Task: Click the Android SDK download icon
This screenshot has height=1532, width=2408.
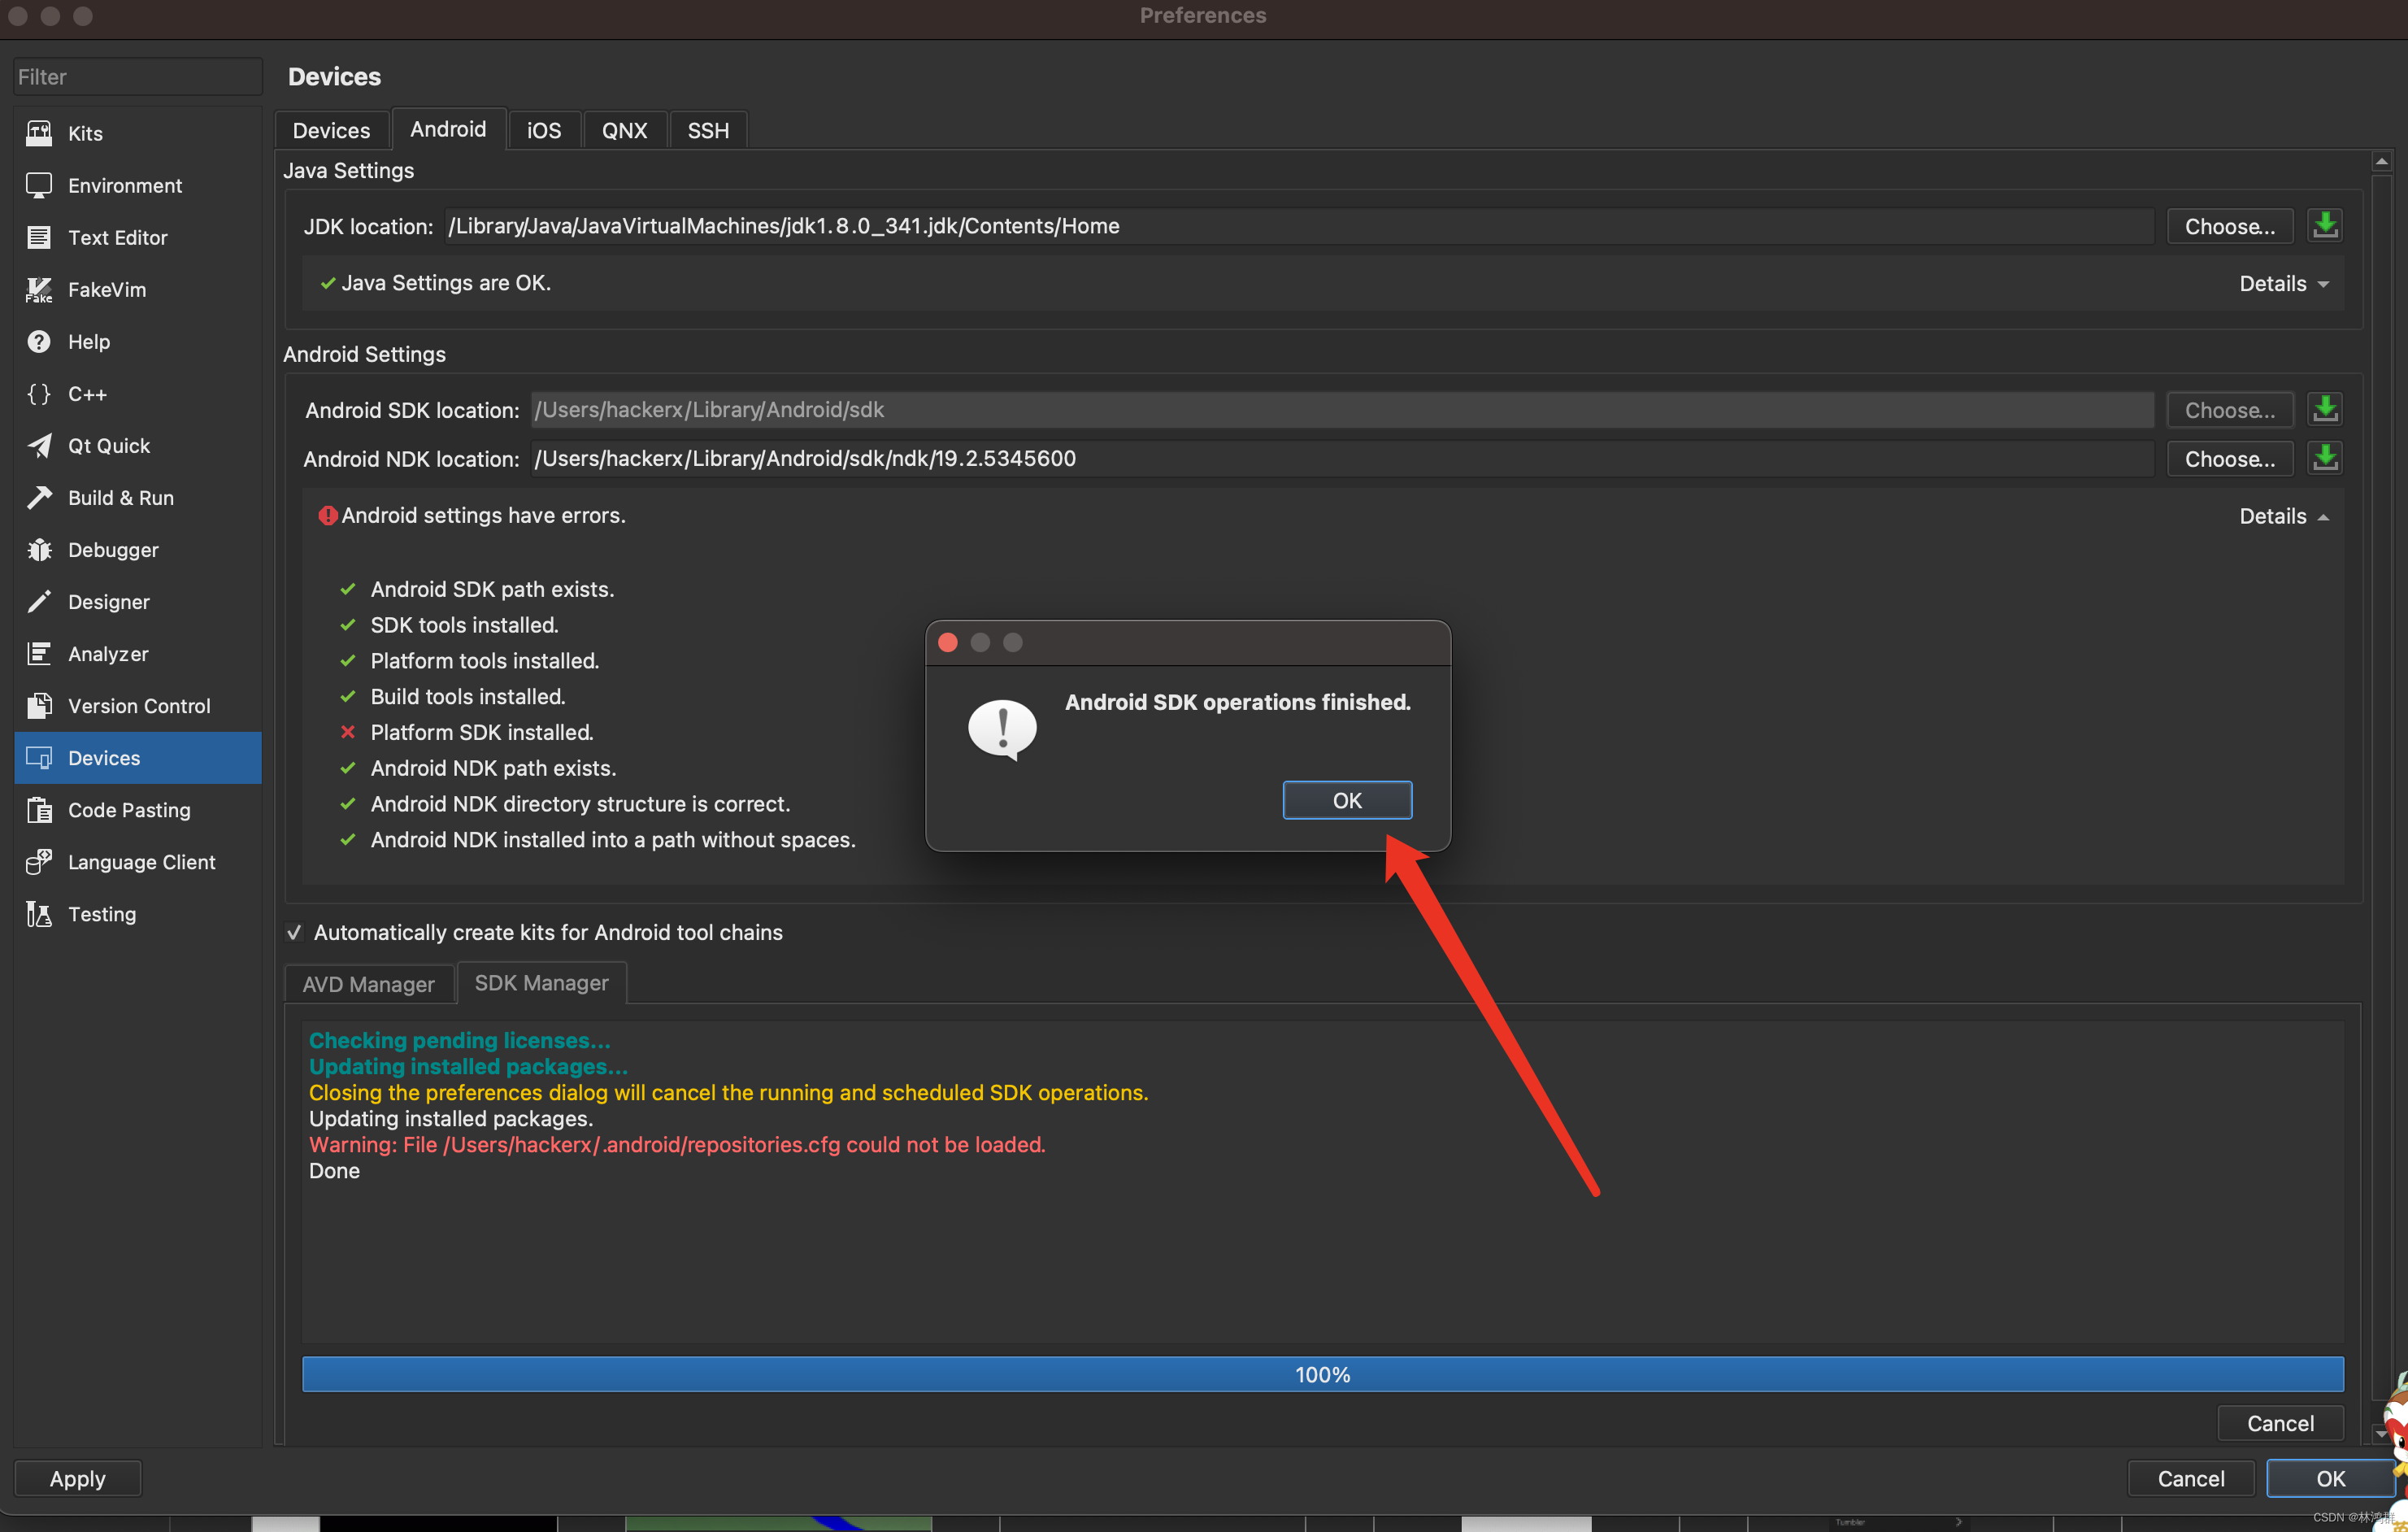Action: [2325, 409]
